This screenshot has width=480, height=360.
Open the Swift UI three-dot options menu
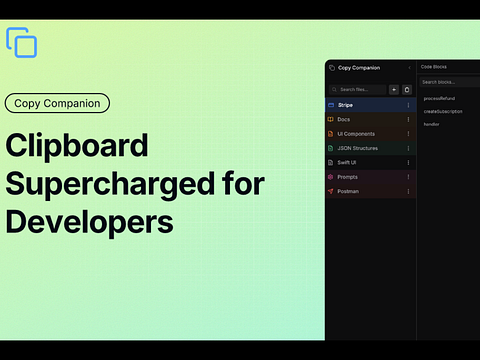pos(408,163)
